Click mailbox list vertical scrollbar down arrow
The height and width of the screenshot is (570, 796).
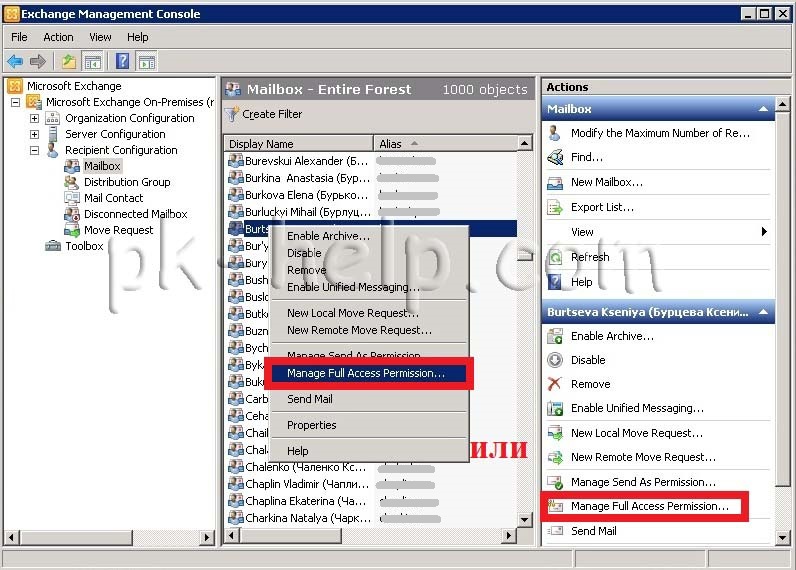point(525,519)
